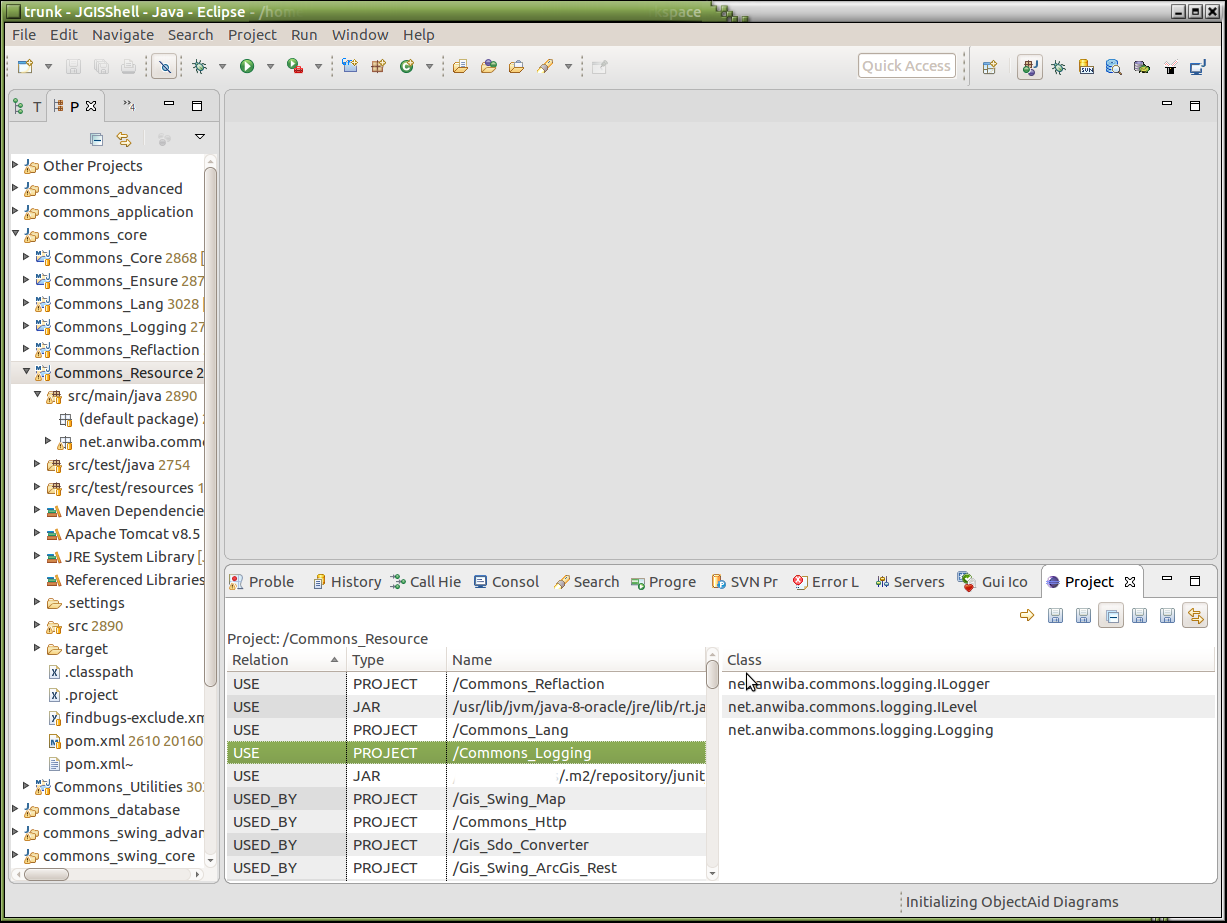Select the /Commons_Reflaction dependency row
The width and height of the screenshot is (1227, 923).
(466, 684)
